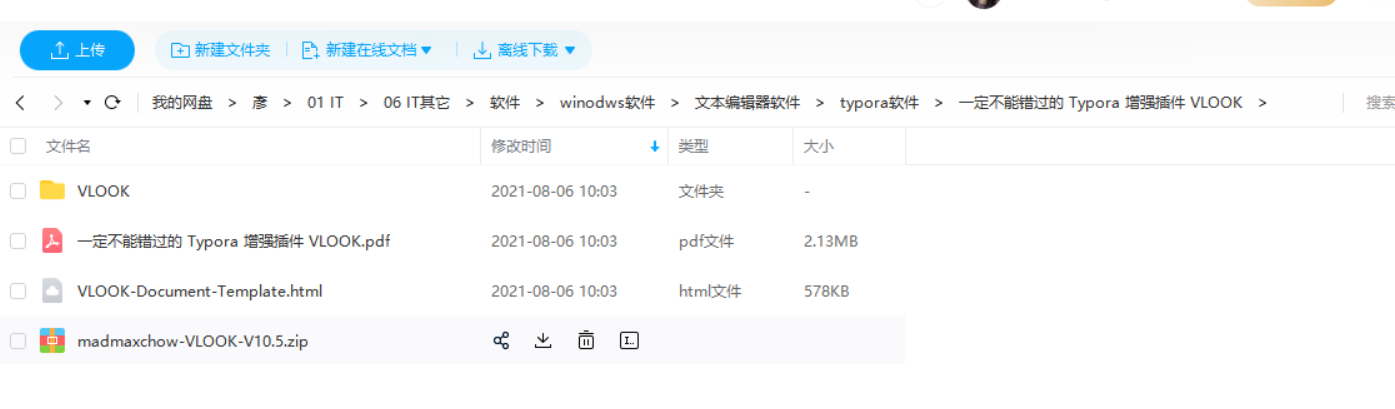Open the 新建在线文档 dropdown

coord(367,50)
